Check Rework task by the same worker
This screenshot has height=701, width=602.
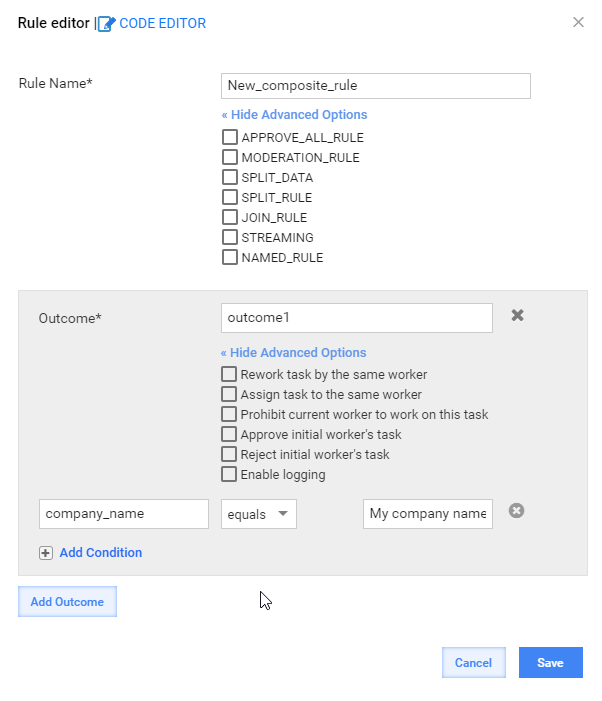[x=229, y=374]
